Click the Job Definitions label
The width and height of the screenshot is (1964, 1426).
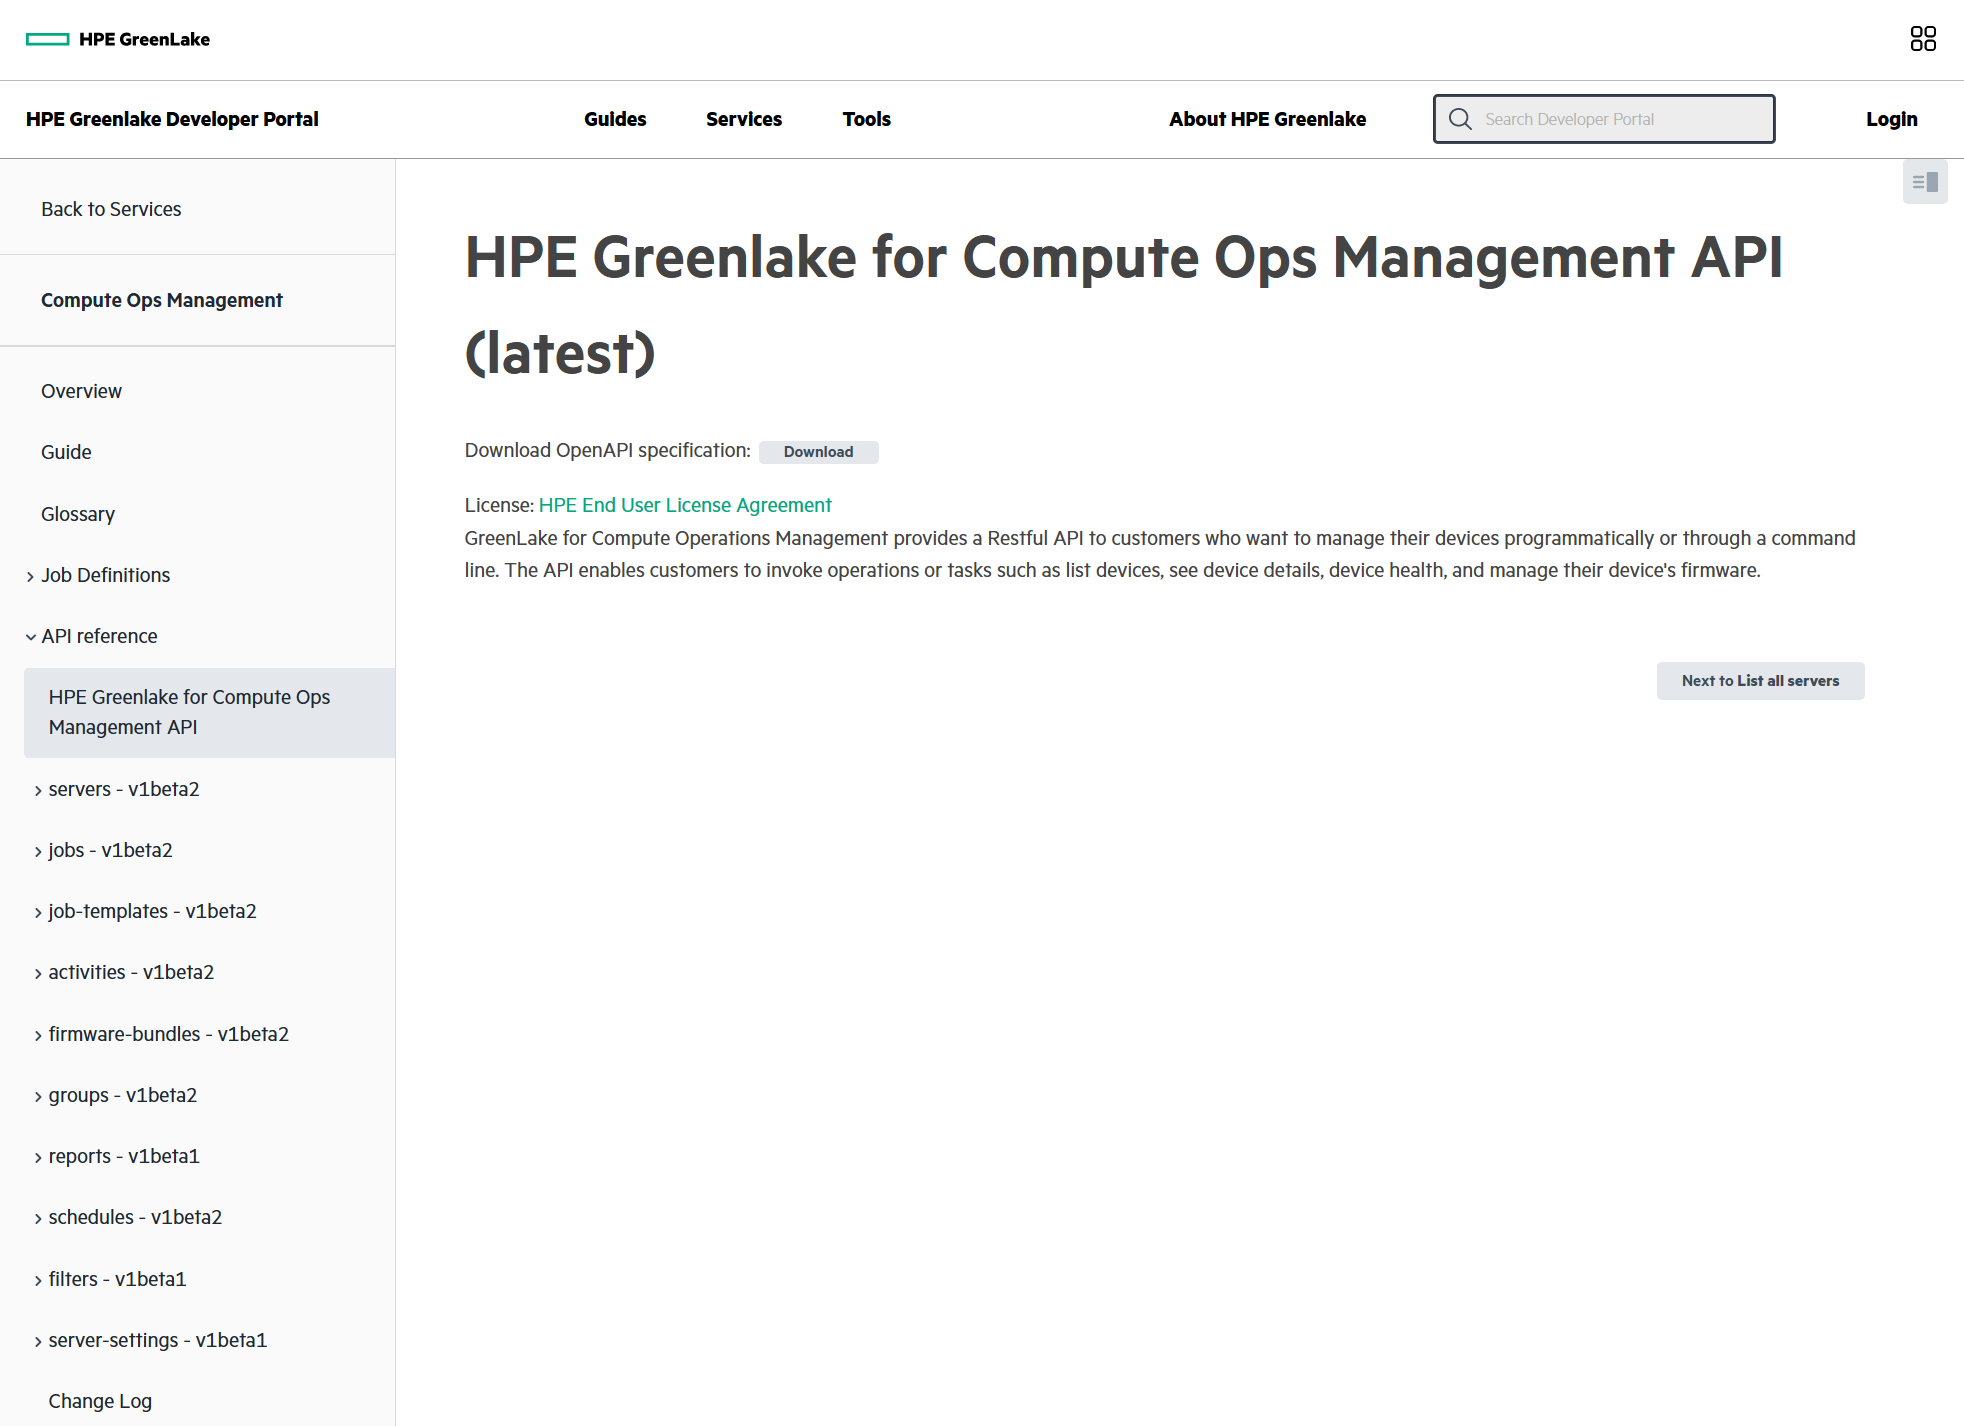(105, 575)
